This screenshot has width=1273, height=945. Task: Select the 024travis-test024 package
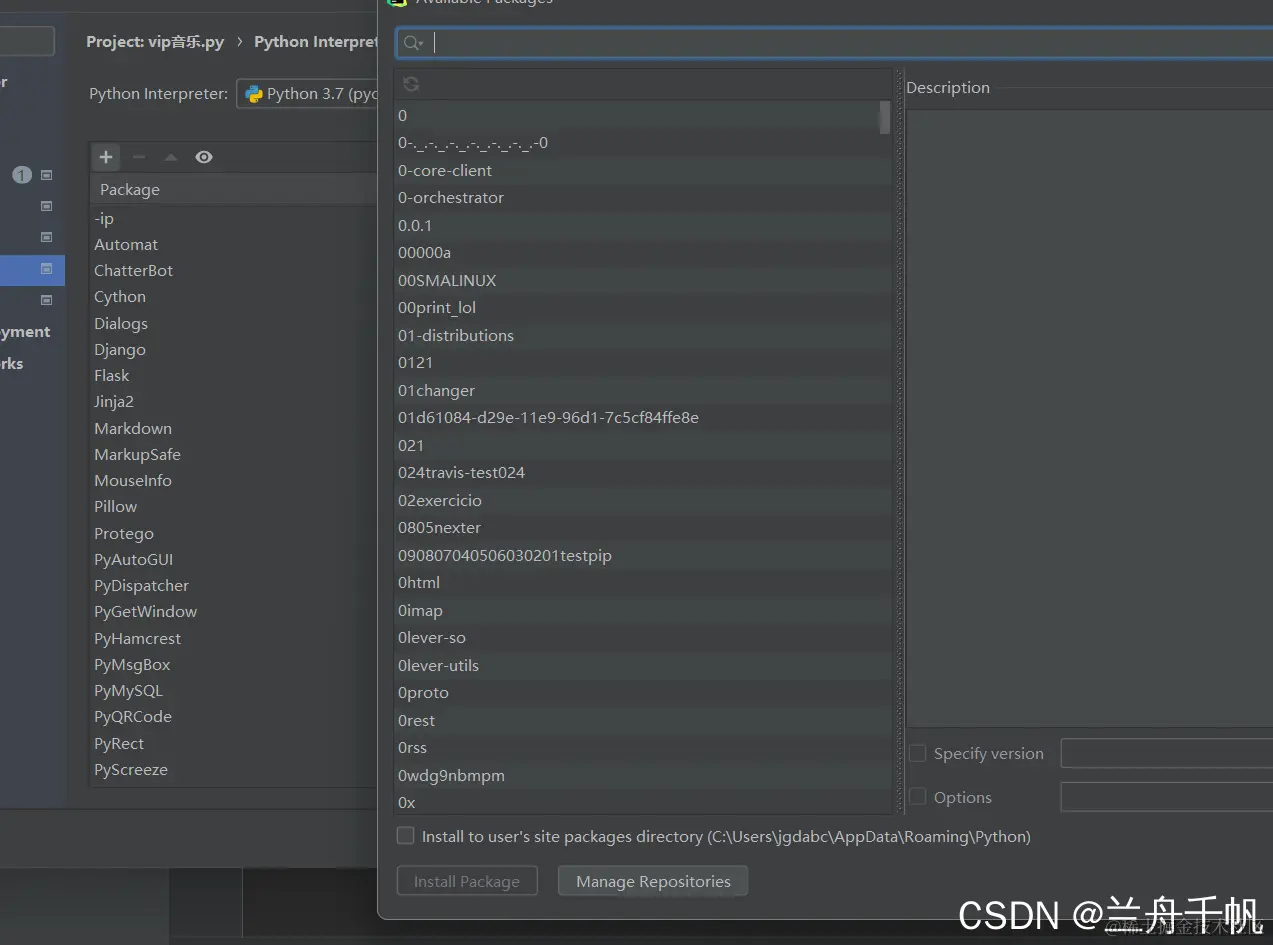coord(643,473)
